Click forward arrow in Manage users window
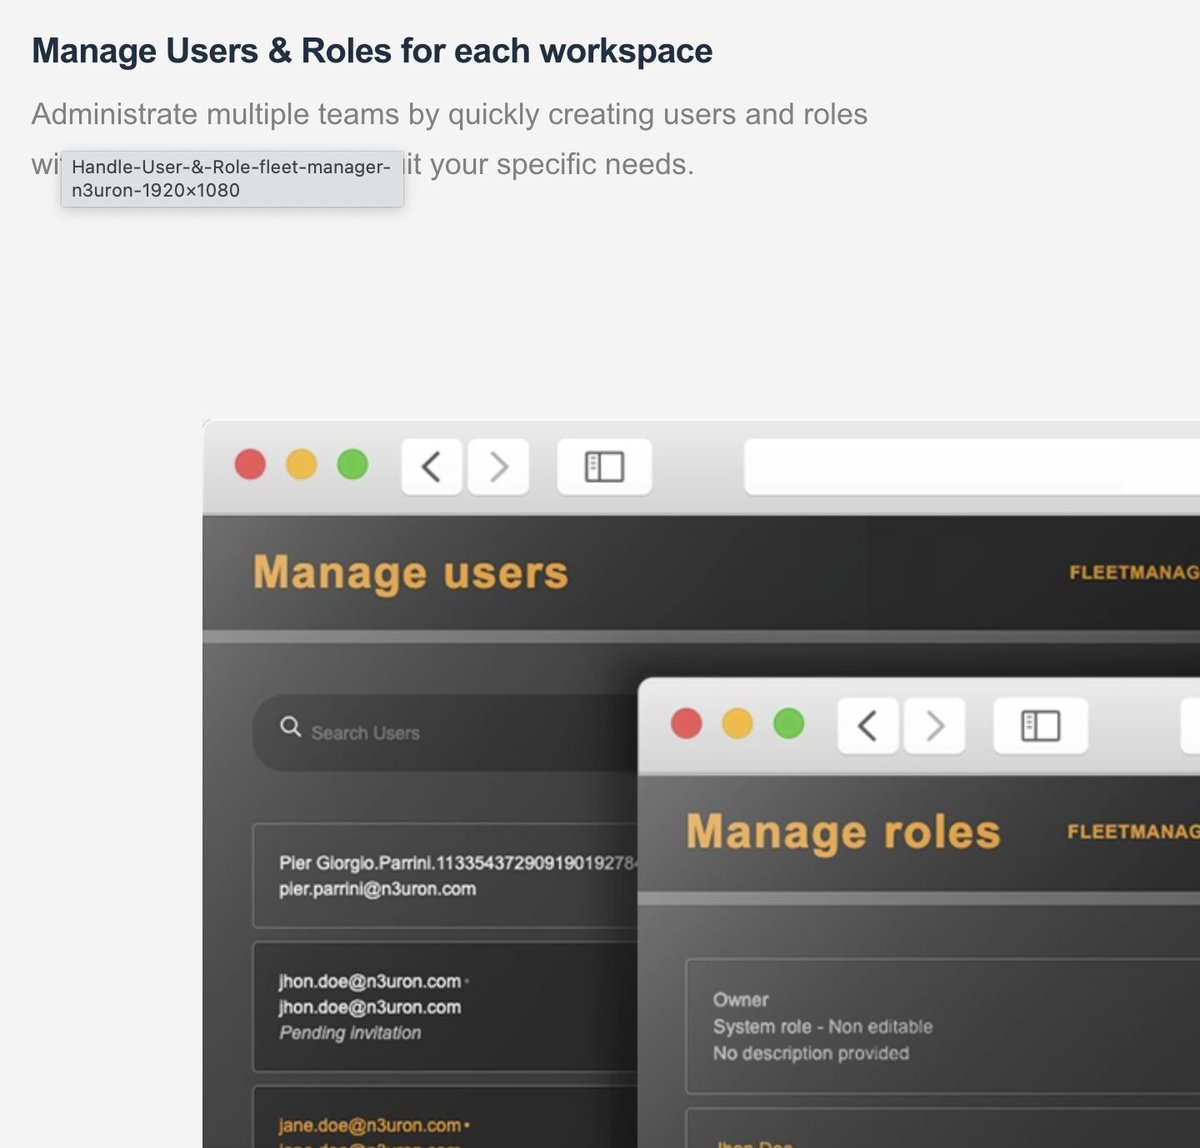1200x1148 pixels. click(498, 466)
